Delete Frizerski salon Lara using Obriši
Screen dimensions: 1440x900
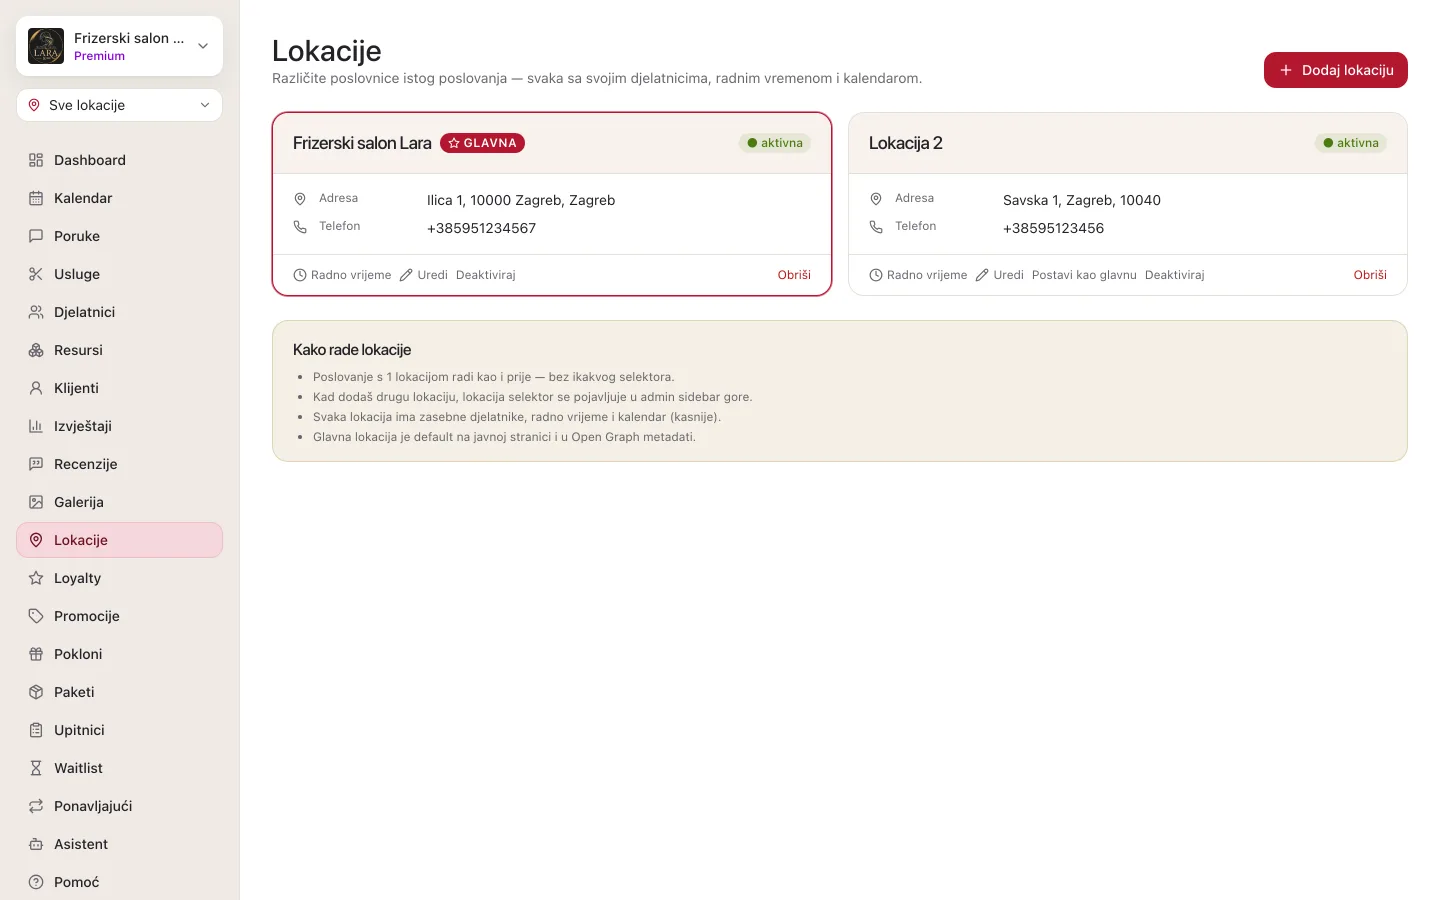794,275
